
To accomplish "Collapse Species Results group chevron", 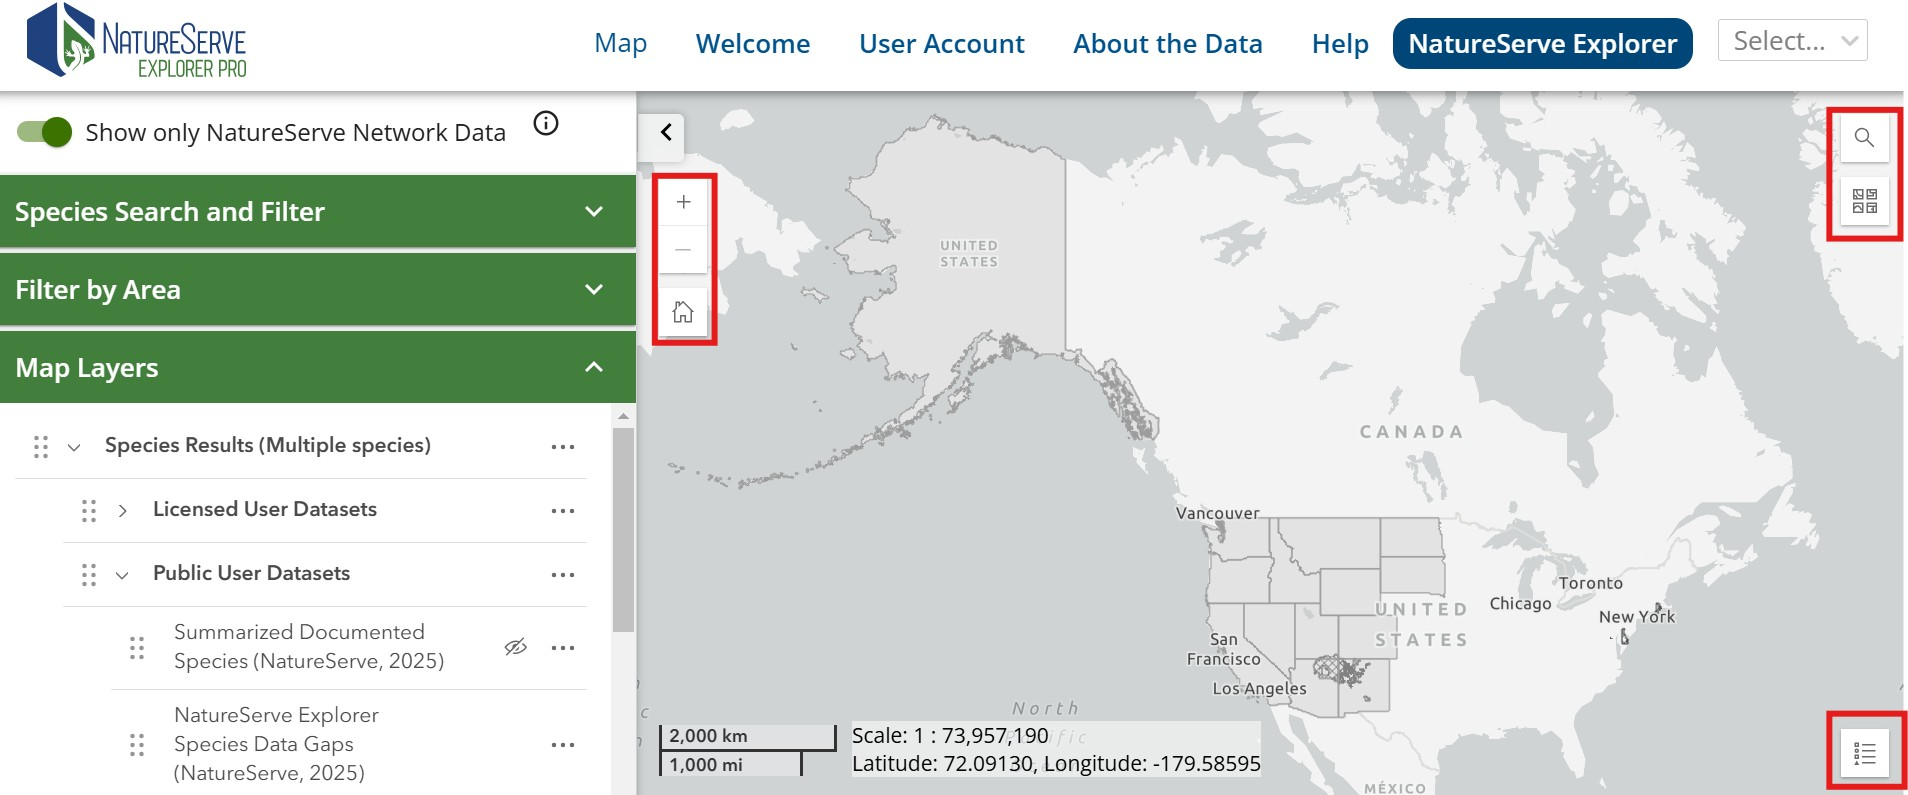I will tap(74, 447).
